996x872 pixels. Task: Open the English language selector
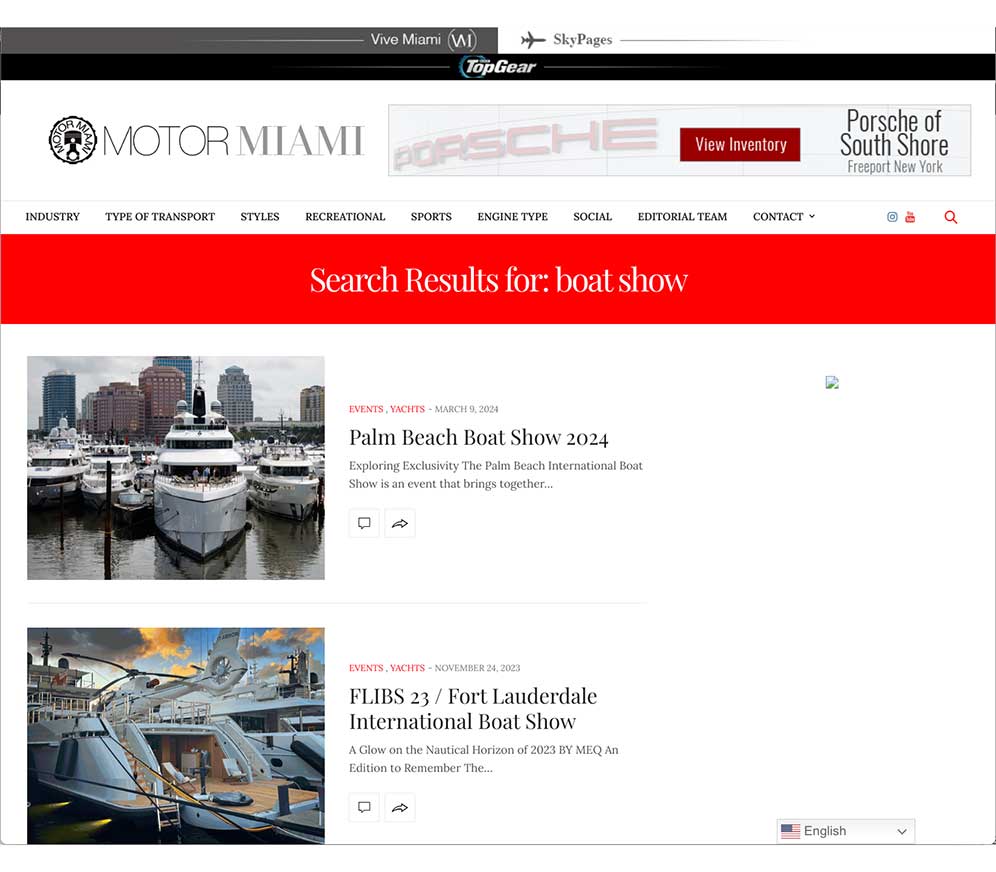pyautogui.click(x=845, y=831)
